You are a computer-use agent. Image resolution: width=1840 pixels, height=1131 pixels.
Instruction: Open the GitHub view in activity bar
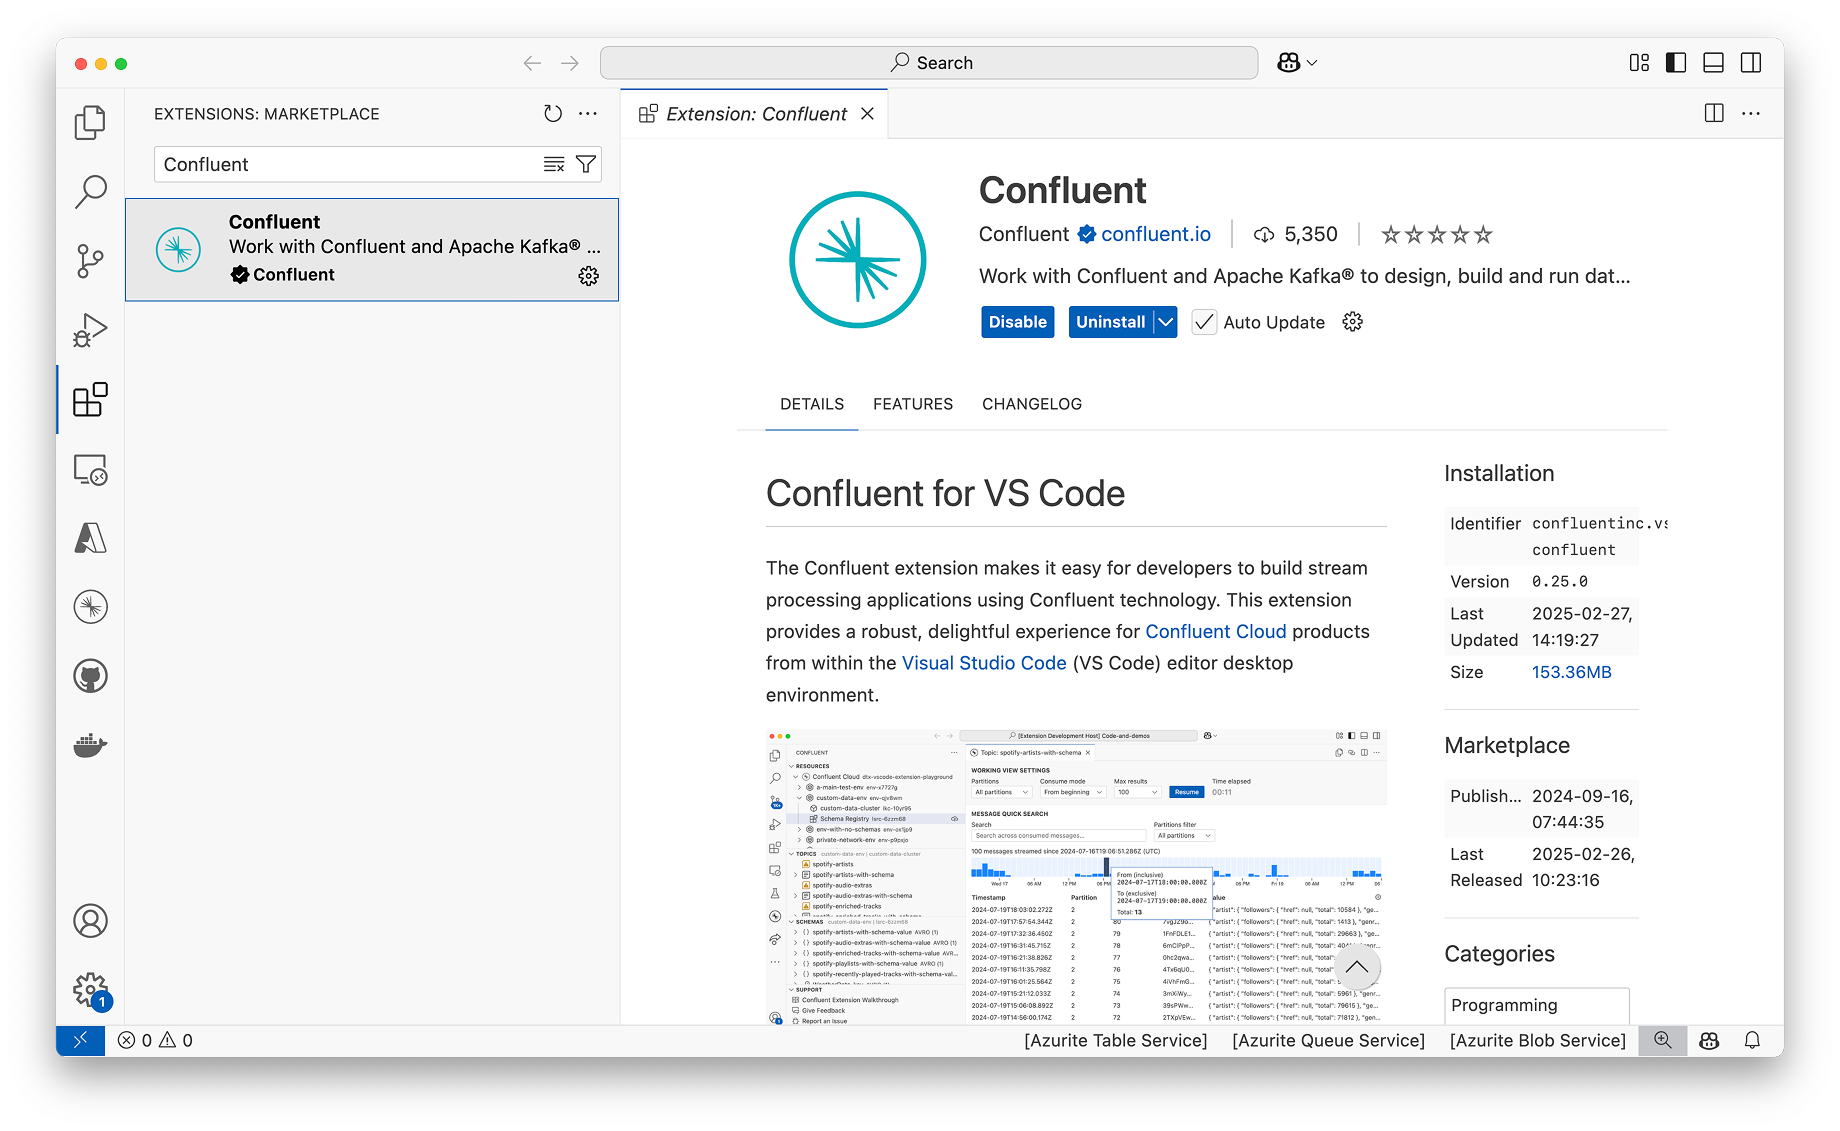(x=90, y=676)
